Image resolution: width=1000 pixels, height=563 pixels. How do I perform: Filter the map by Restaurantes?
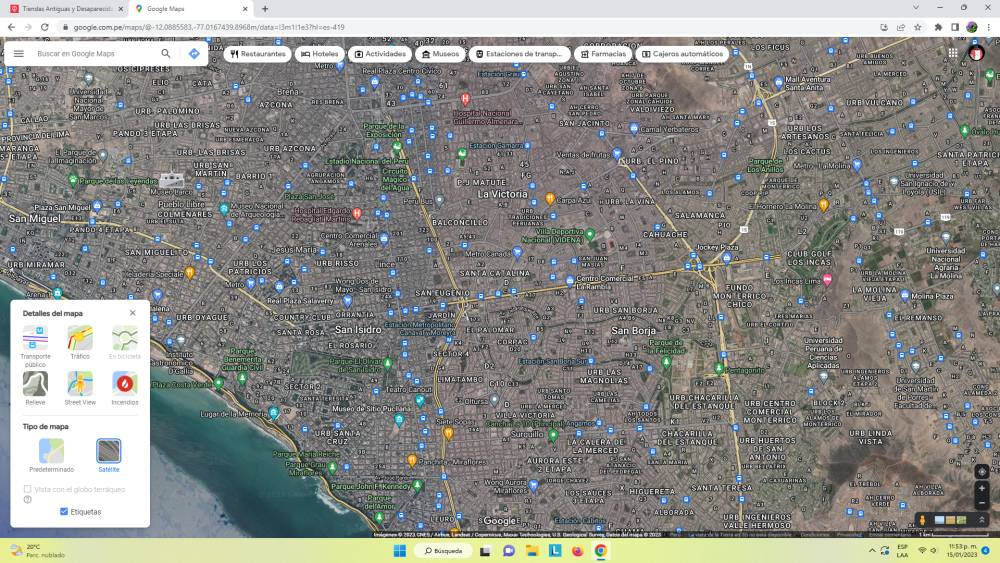pos(257,54)
